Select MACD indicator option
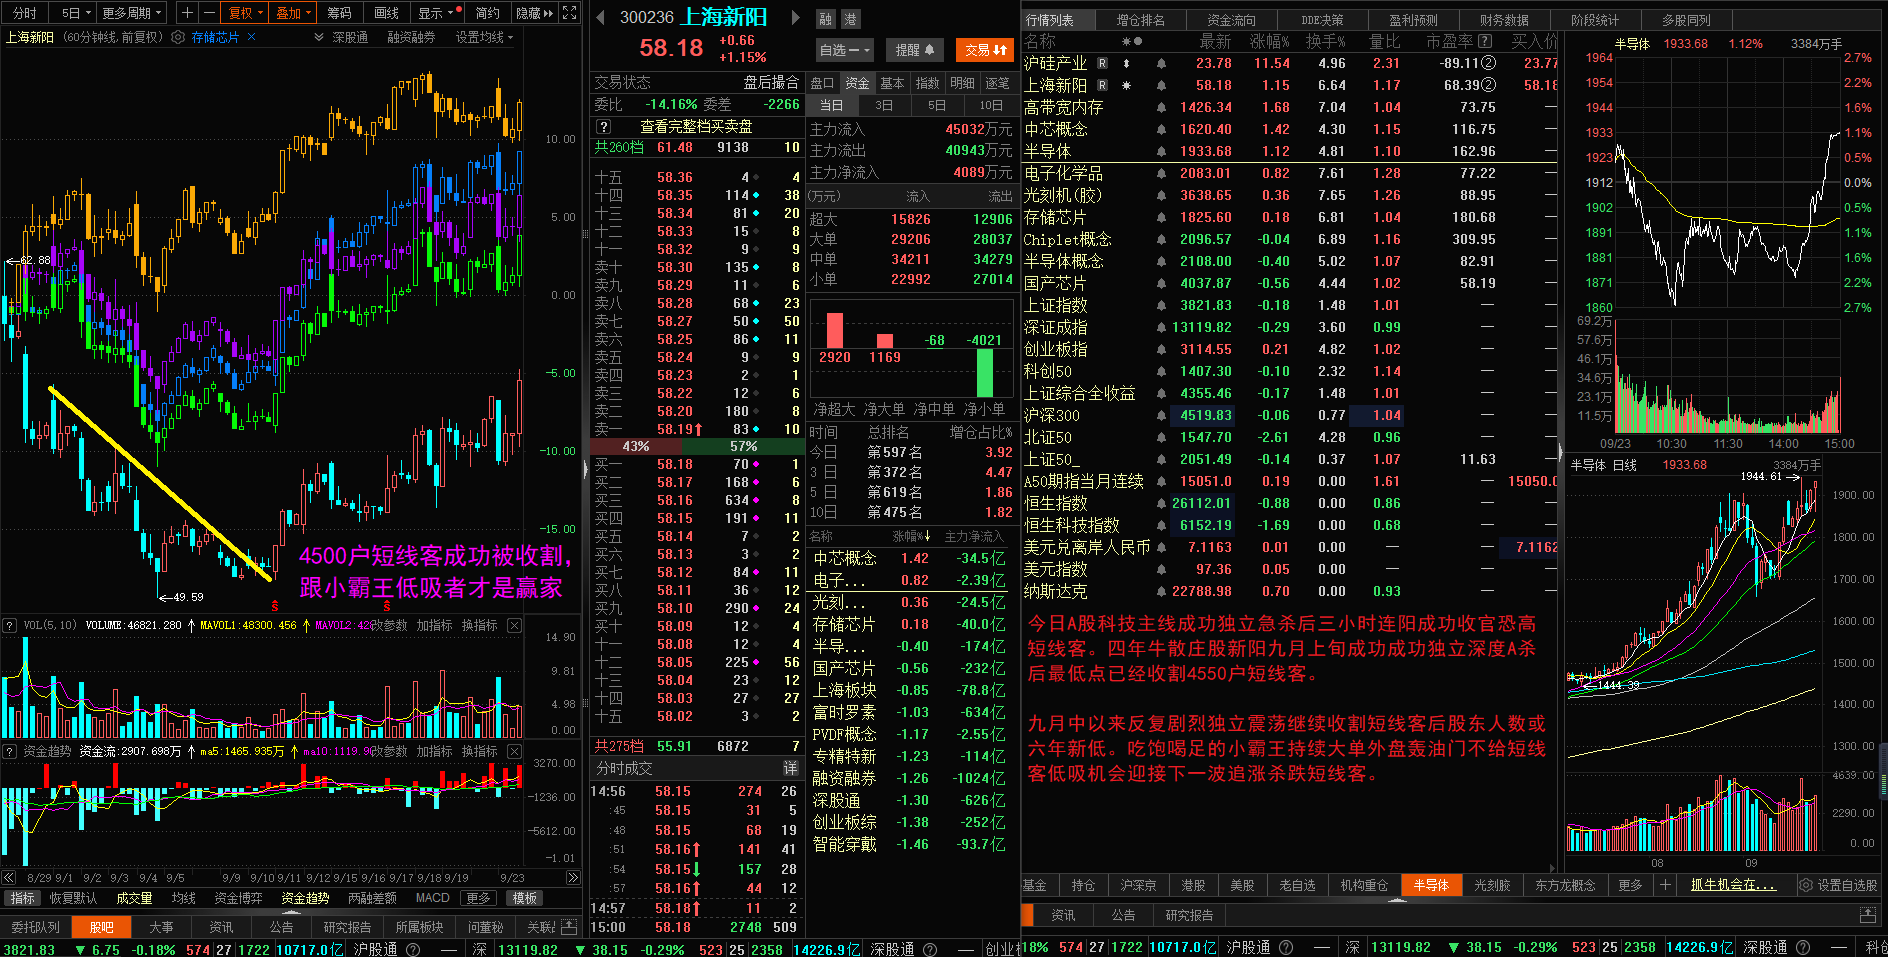The width and height of the screenshot is (1888, 957). (433, 898)
